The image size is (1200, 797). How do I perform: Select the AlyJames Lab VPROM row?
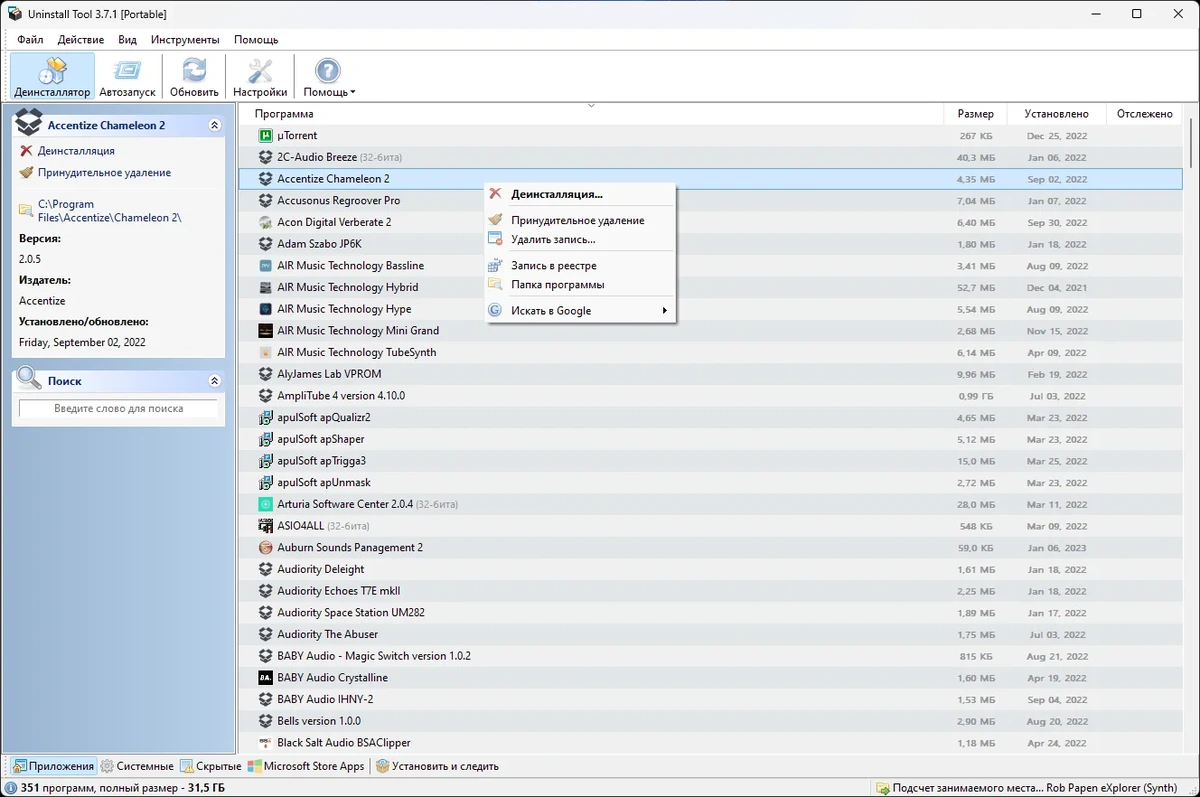click(710, 375)
